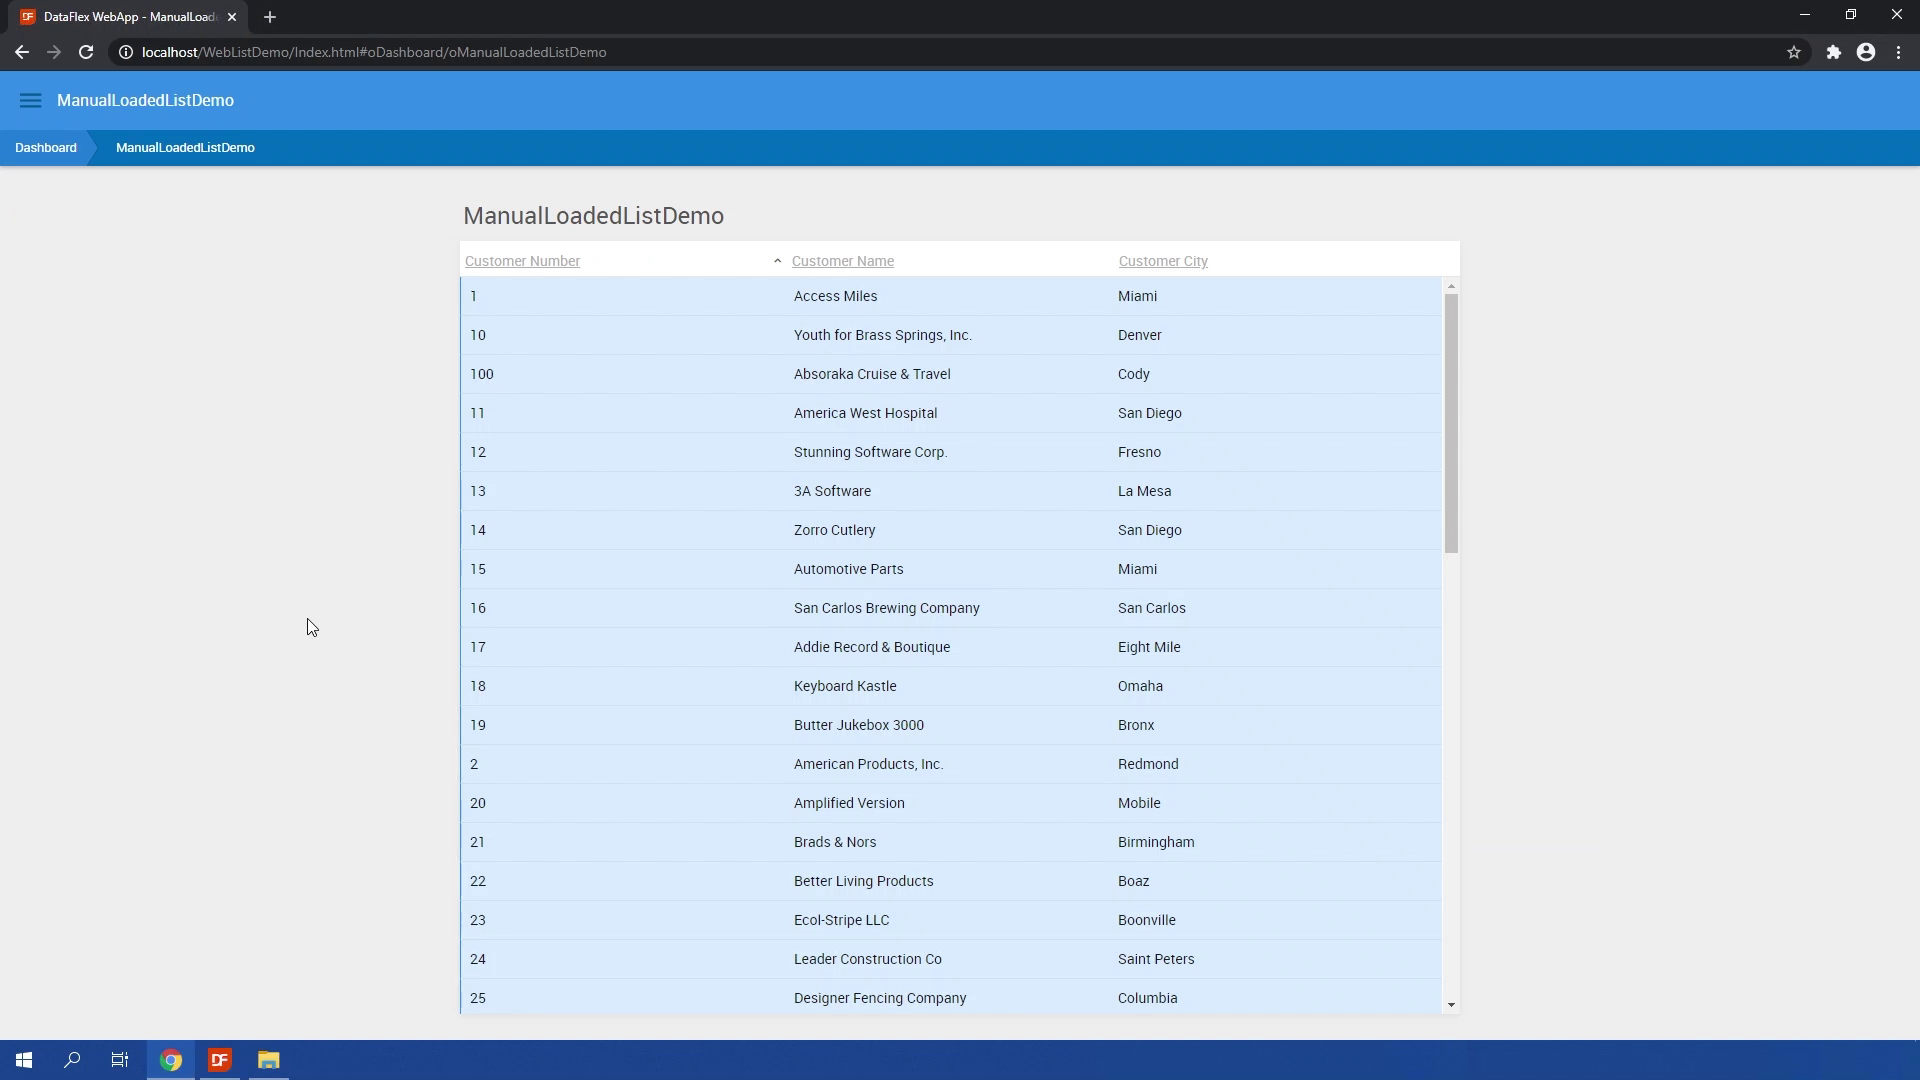Select the ManualLoadedListDemo breadcrumb item
This screenshot has height=1080, width=1920.
point(185,148)
